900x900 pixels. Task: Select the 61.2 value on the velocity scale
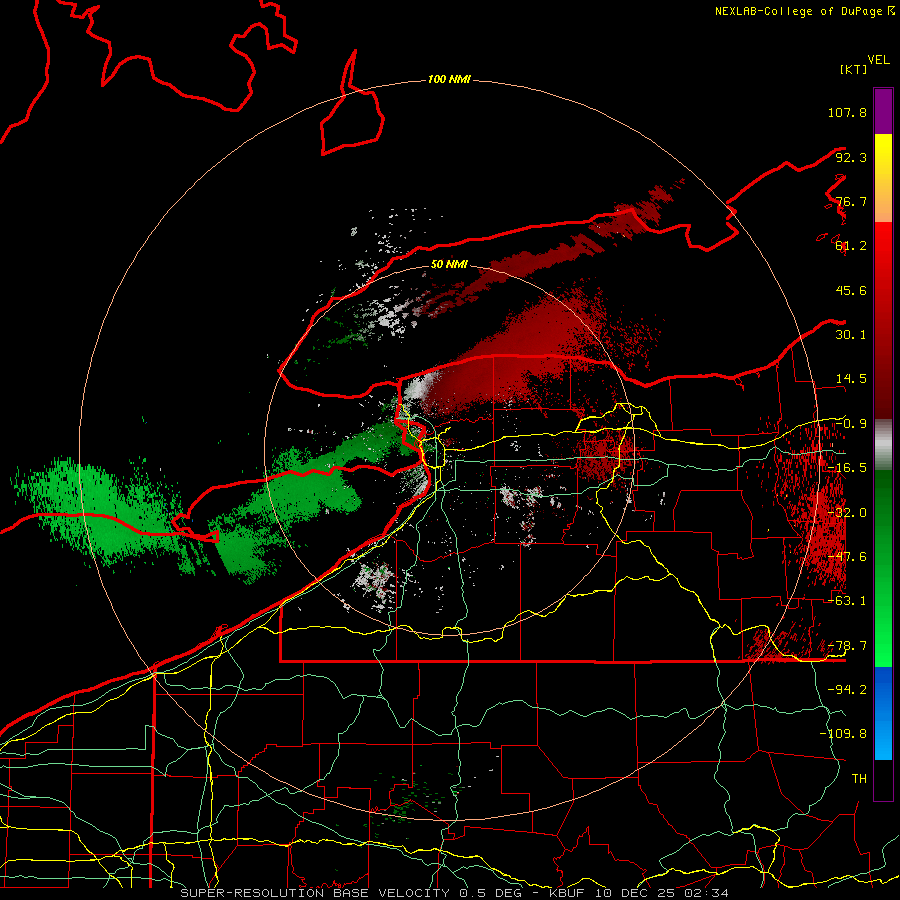pos(851,246)
